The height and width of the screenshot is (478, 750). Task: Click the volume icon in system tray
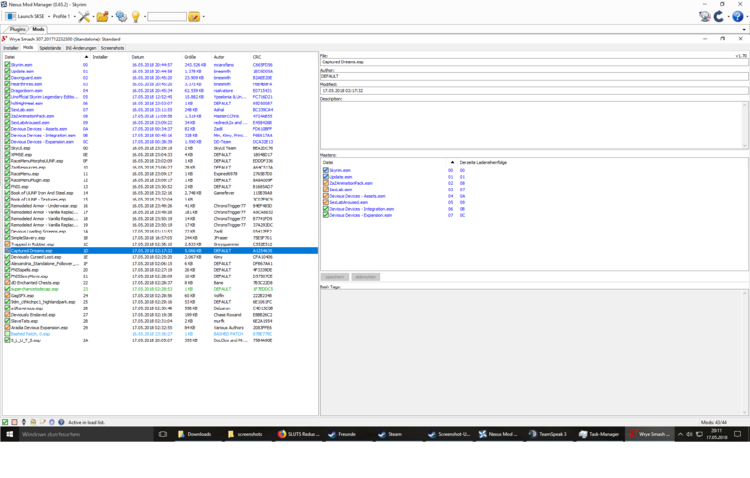click(x=689, y=434)
